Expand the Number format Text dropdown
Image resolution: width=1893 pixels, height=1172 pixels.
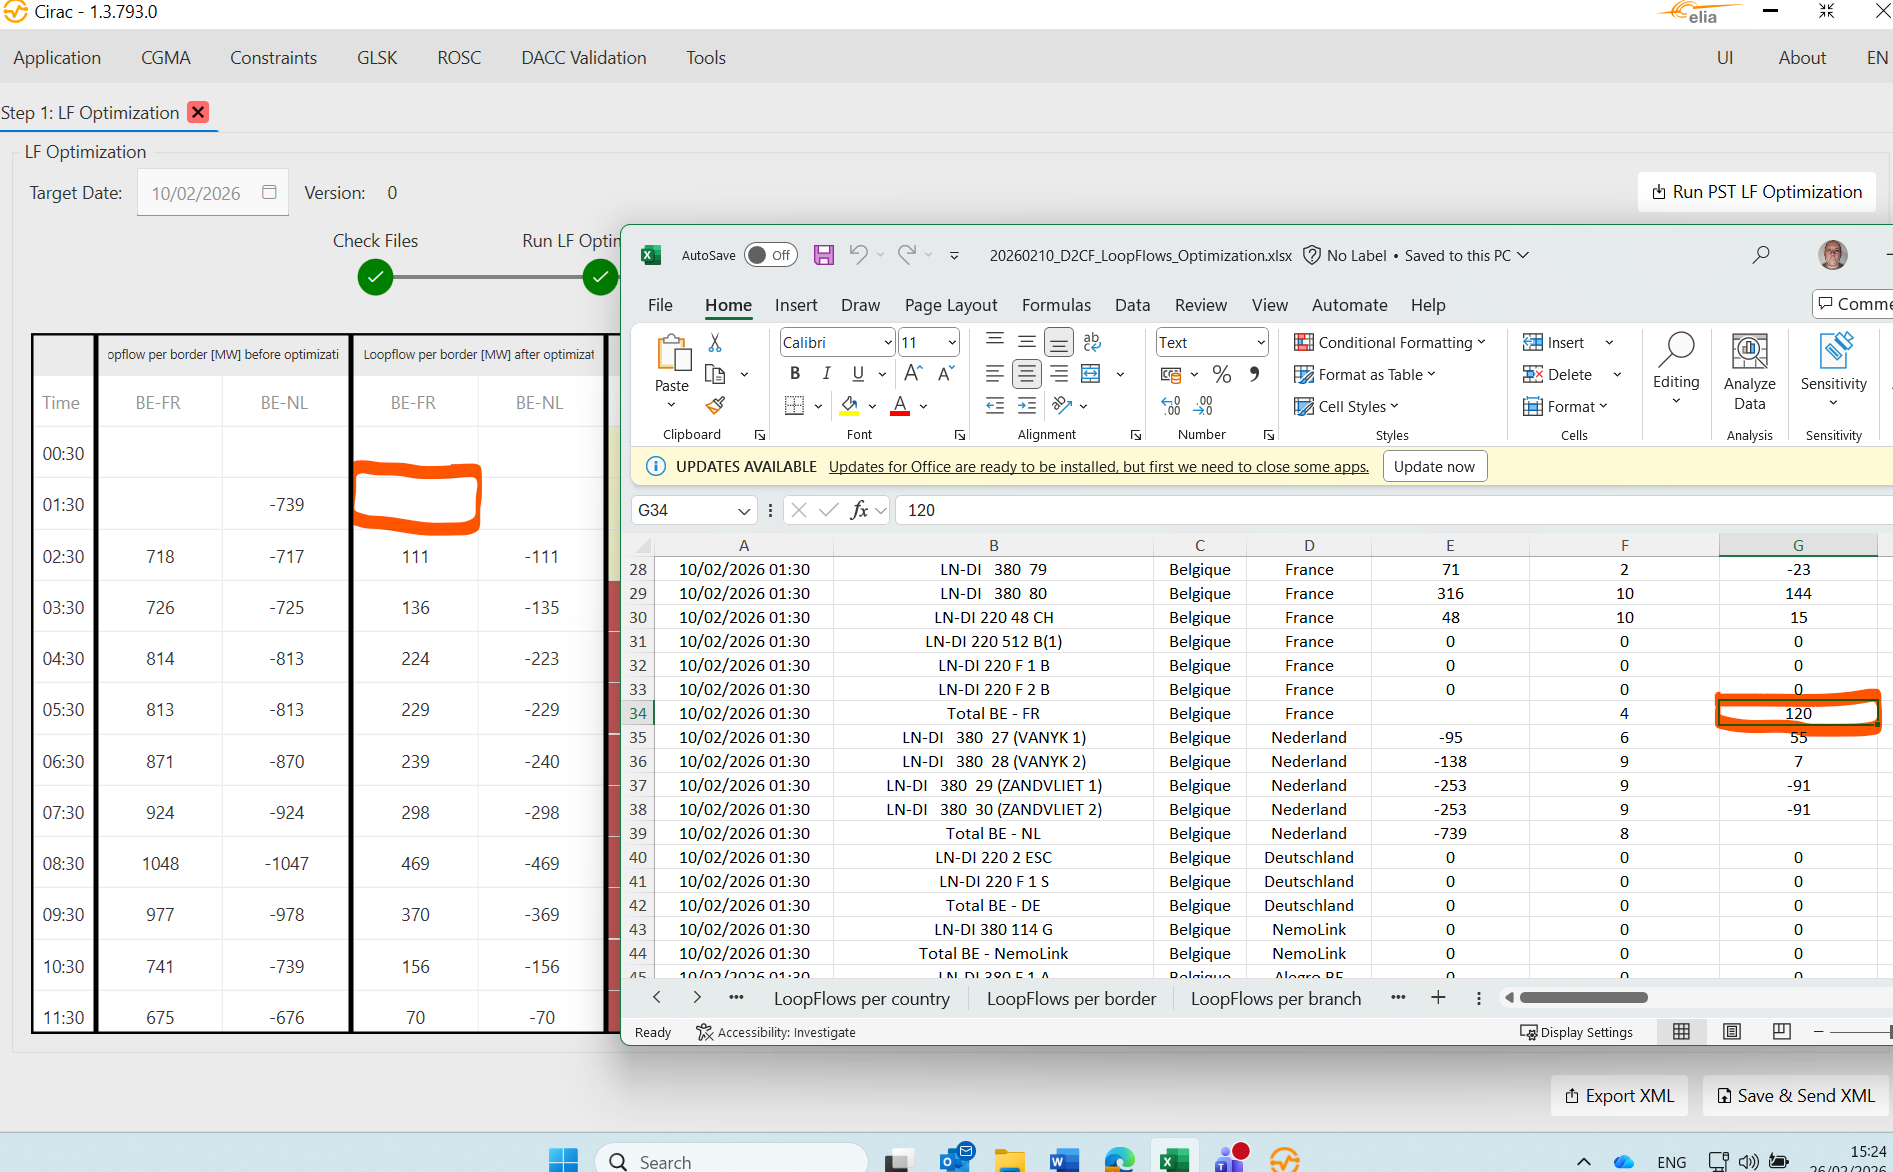(1260, 343)
